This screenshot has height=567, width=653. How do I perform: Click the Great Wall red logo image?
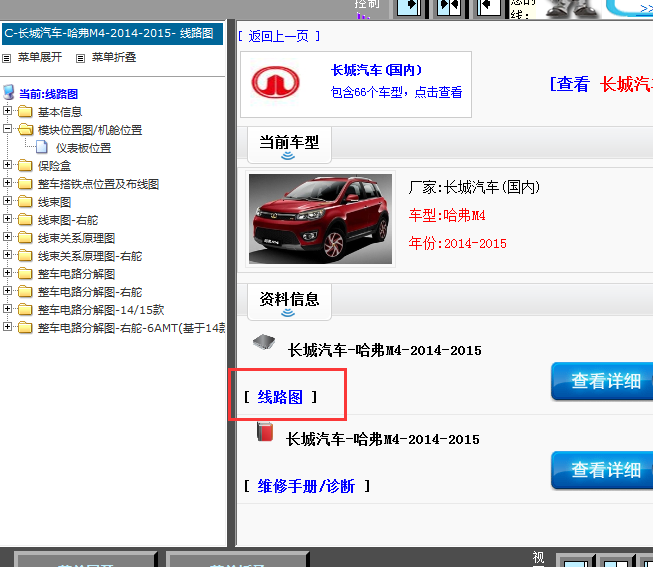click(x=275, y=82)
